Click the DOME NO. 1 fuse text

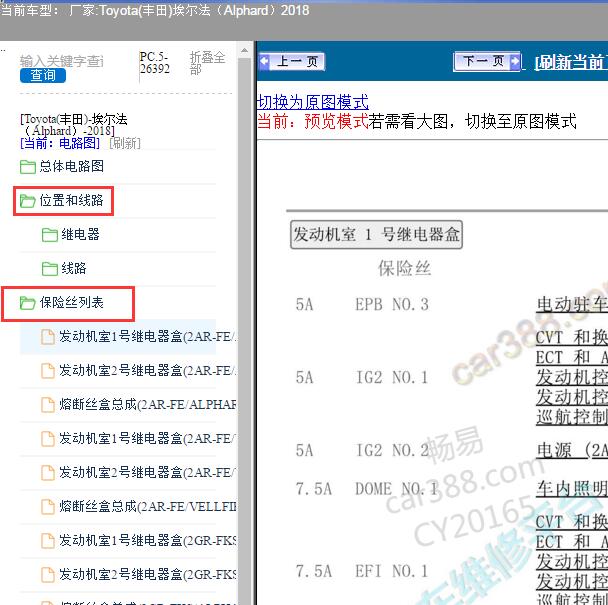click(396, 489)
